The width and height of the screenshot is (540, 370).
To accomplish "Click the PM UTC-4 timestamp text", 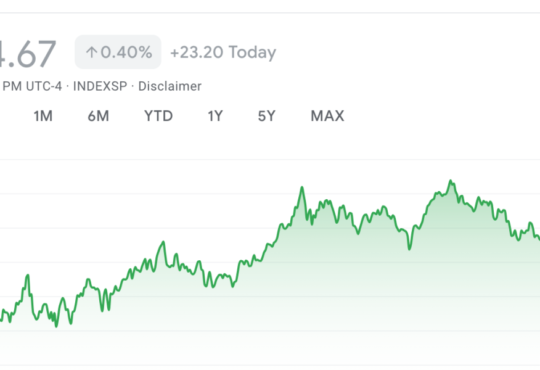I will pos(32,86).
